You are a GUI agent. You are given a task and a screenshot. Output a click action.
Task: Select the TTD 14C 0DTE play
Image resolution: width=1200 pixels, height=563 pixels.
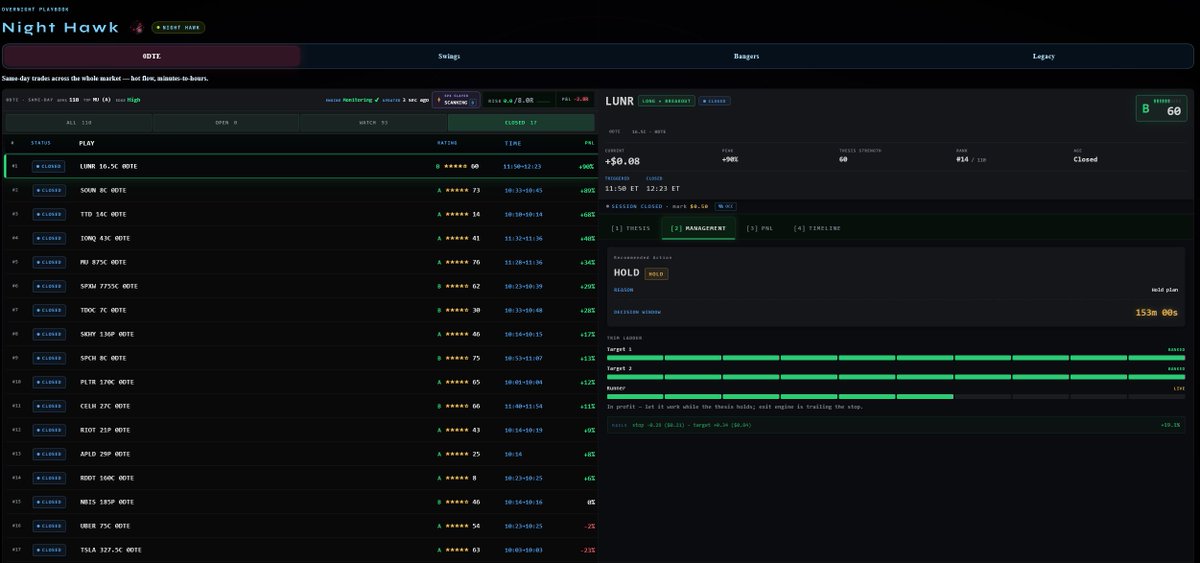pyautogui.click(x=300, y=214)
